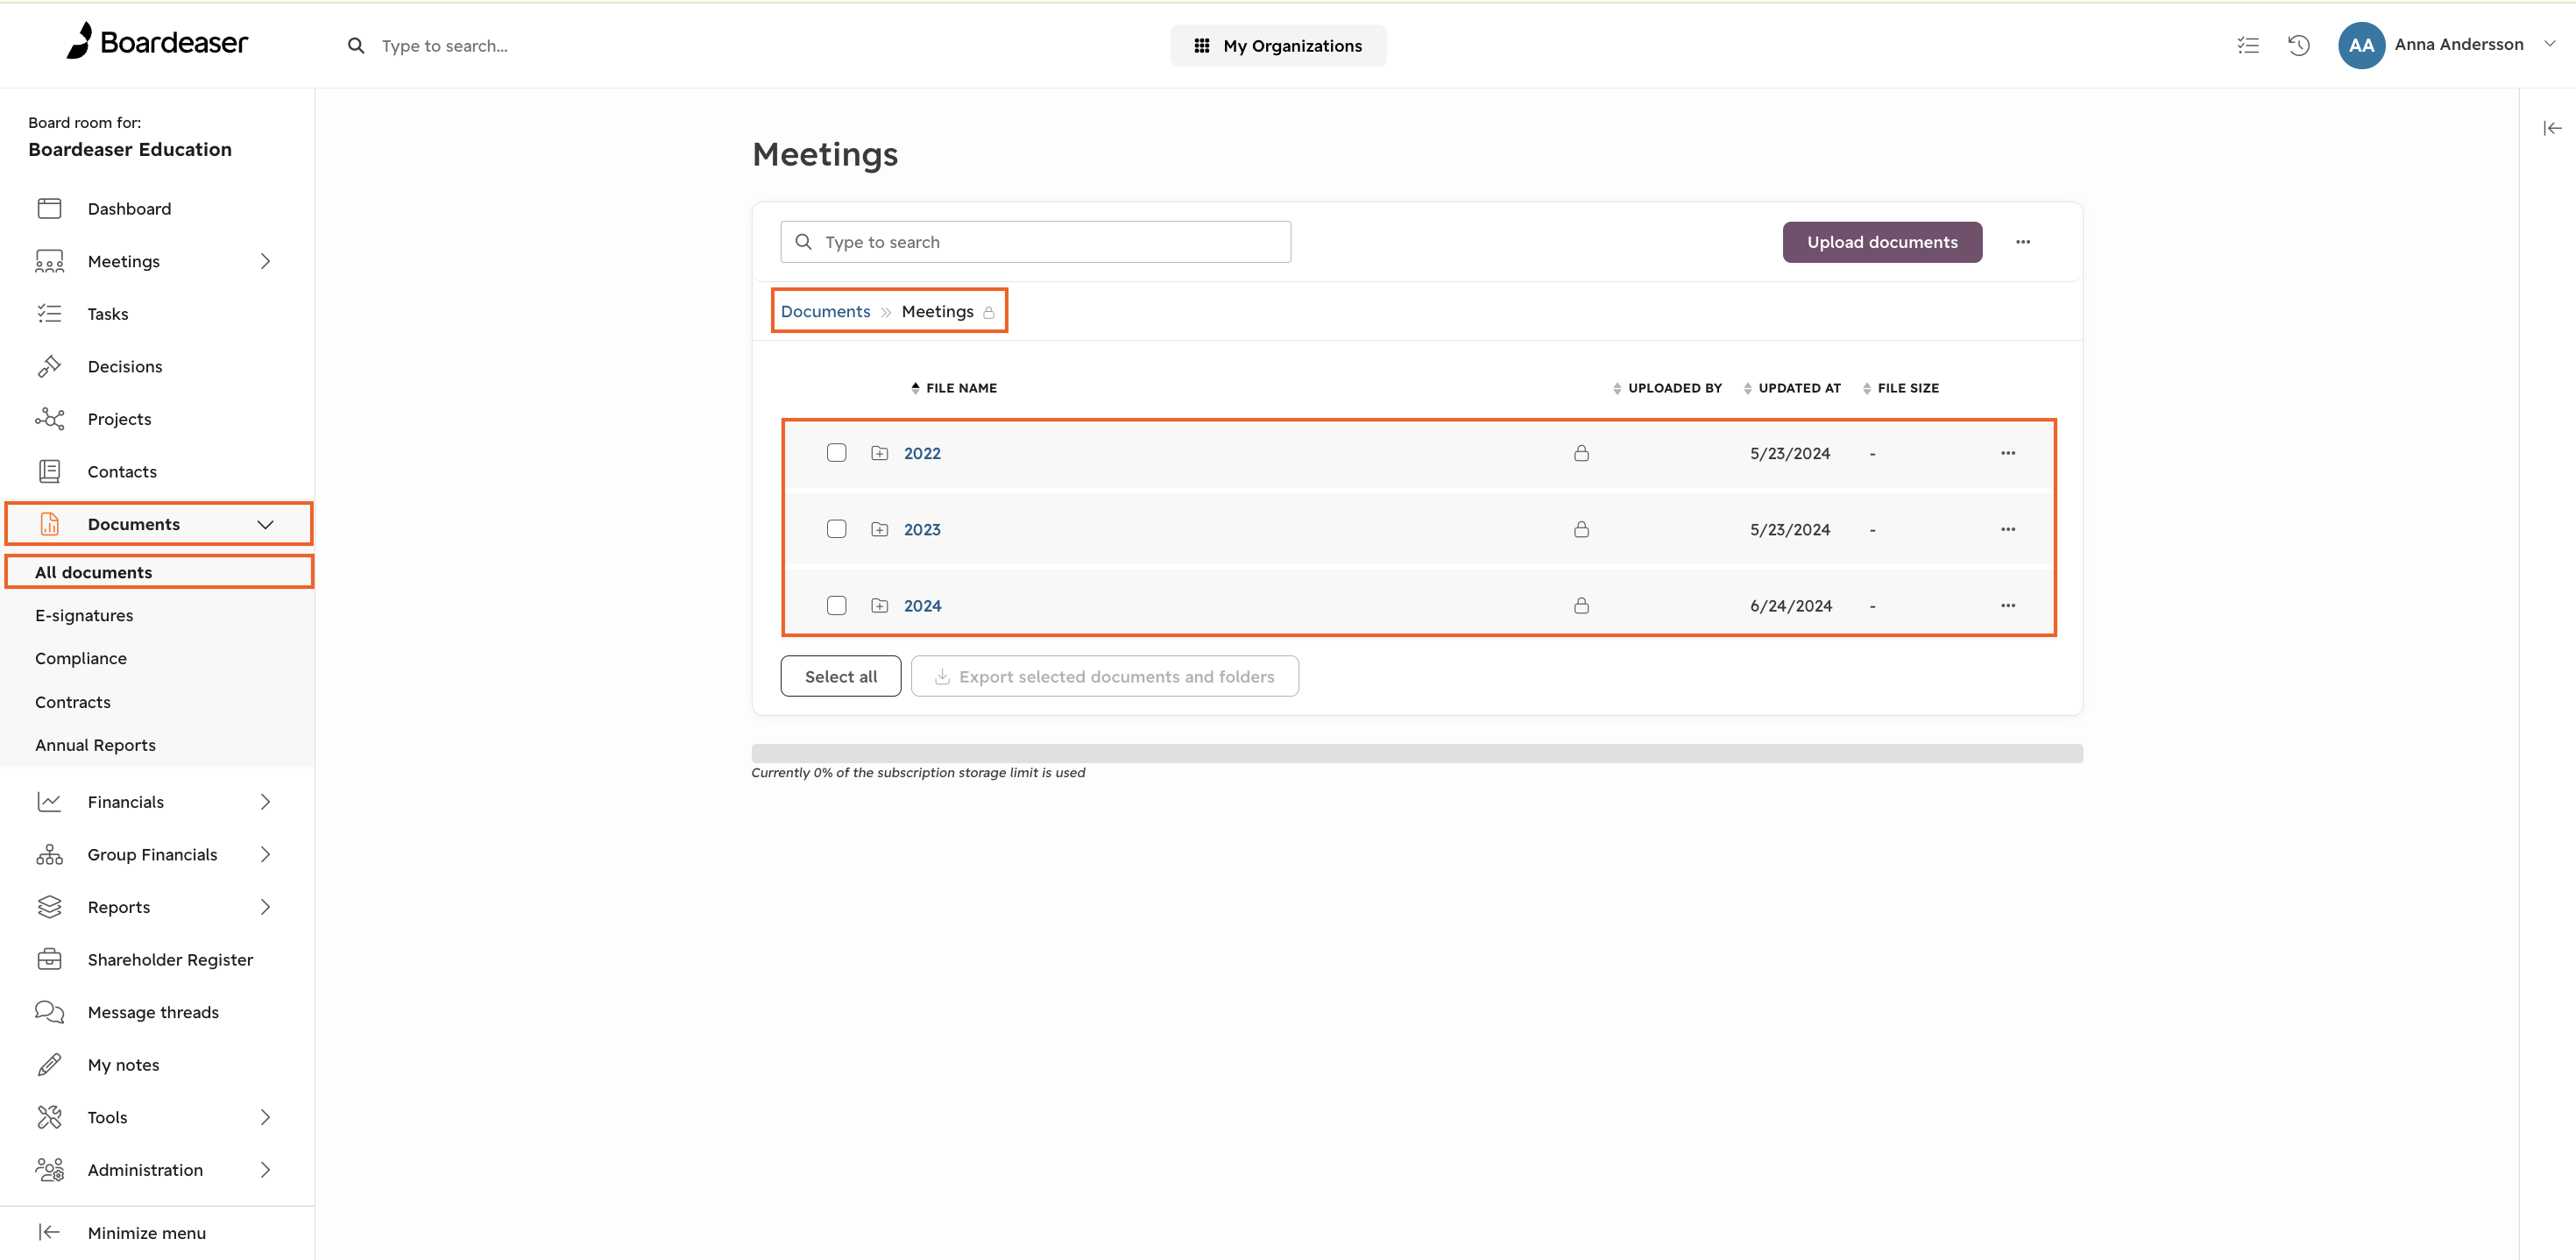Click the Message threads chat icon
The height and width of the screenshot is (1260, 2576).
point(49,1012)
